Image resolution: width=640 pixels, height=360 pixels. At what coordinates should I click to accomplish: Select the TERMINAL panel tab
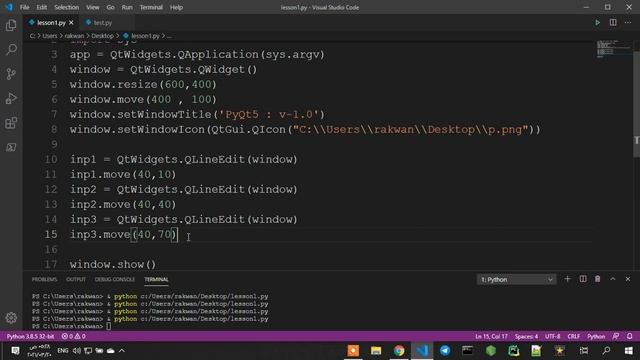click(156, 280)
